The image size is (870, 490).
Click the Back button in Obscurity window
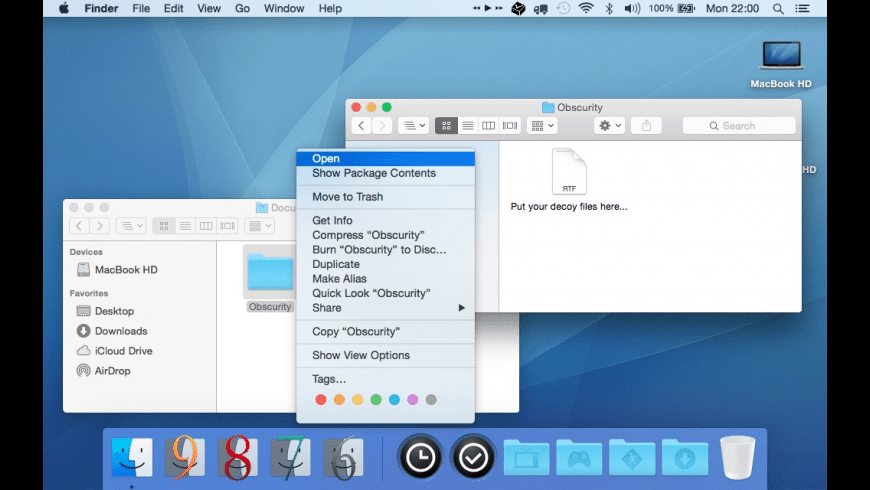coord(361,126)
